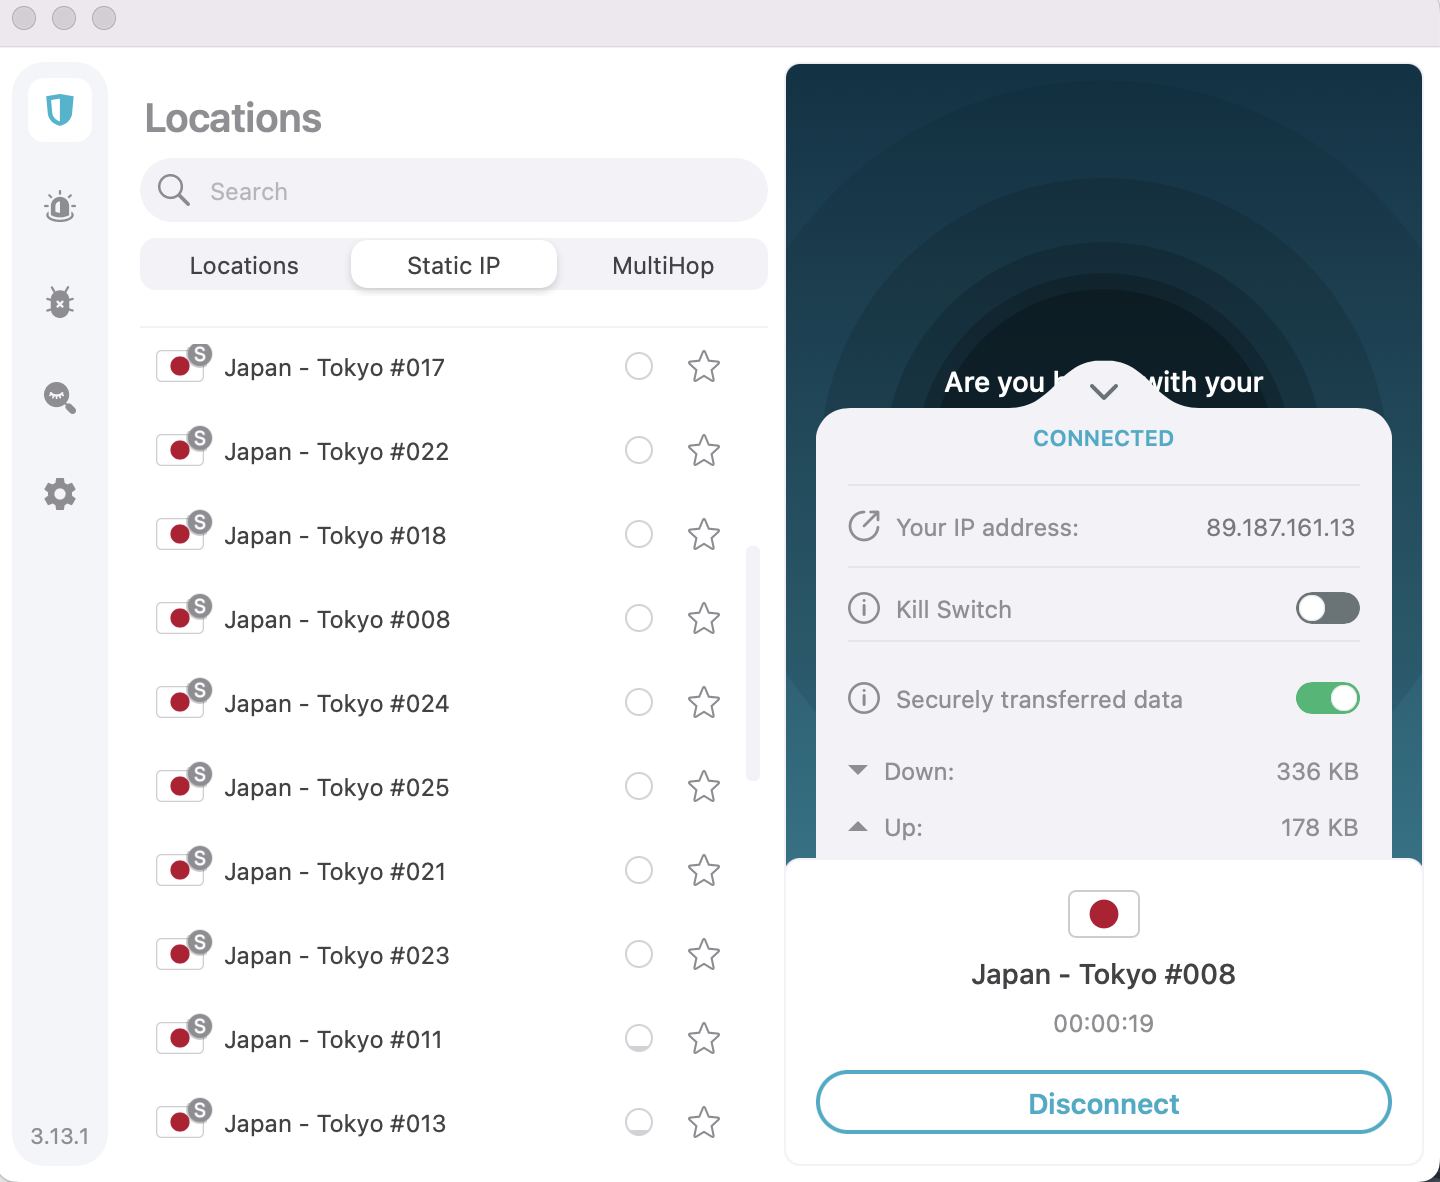Viewport: 1440px width, 1182px height.
Task: Enable the Kill Switch toggle
Action: tap(1327, 608)
